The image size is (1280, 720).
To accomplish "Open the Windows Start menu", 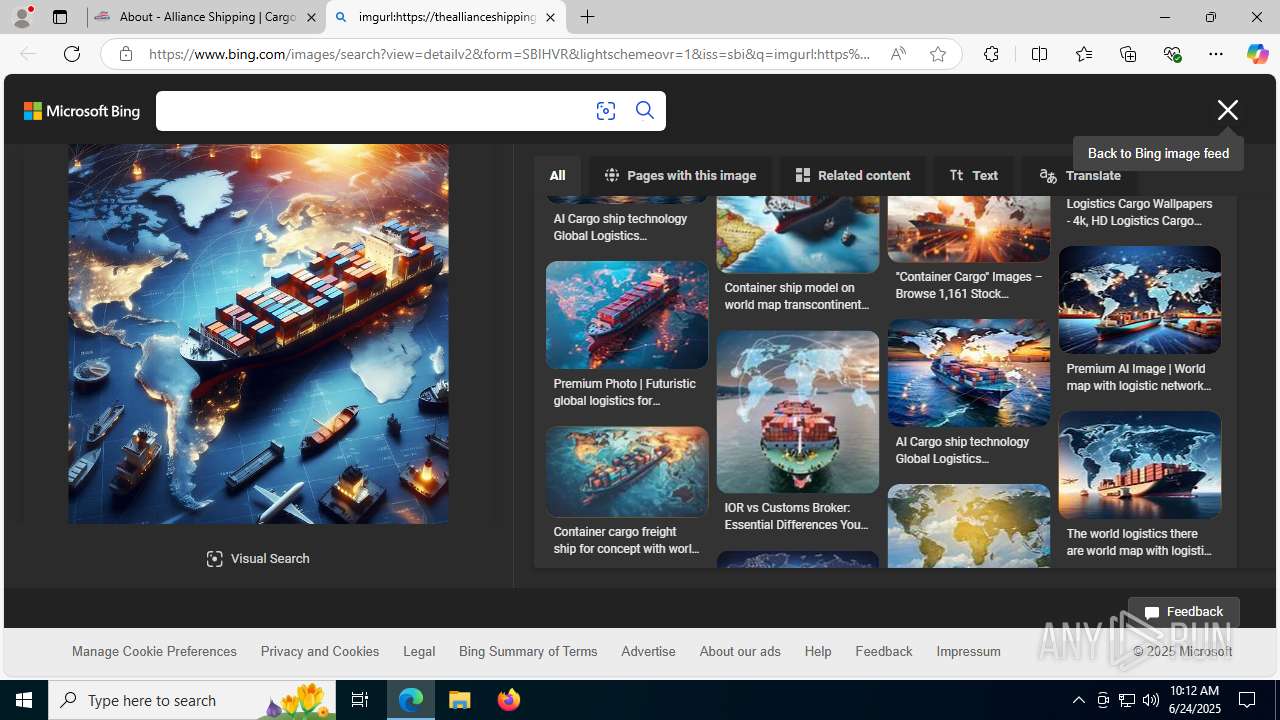I will [24, 700].
